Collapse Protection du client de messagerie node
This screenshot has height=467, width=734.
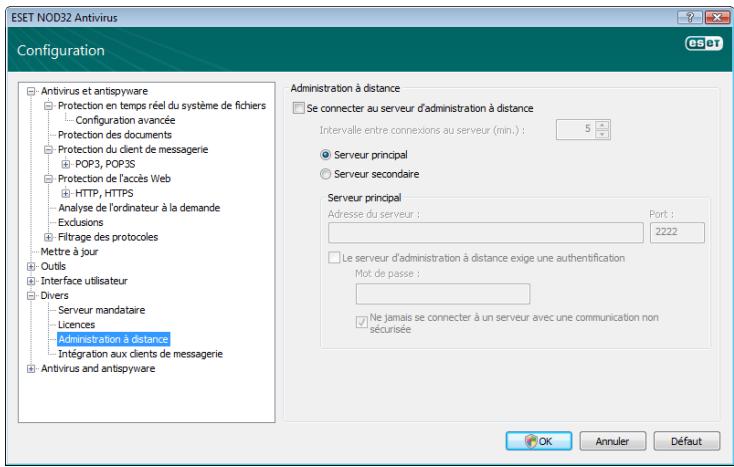click(48, 150)
